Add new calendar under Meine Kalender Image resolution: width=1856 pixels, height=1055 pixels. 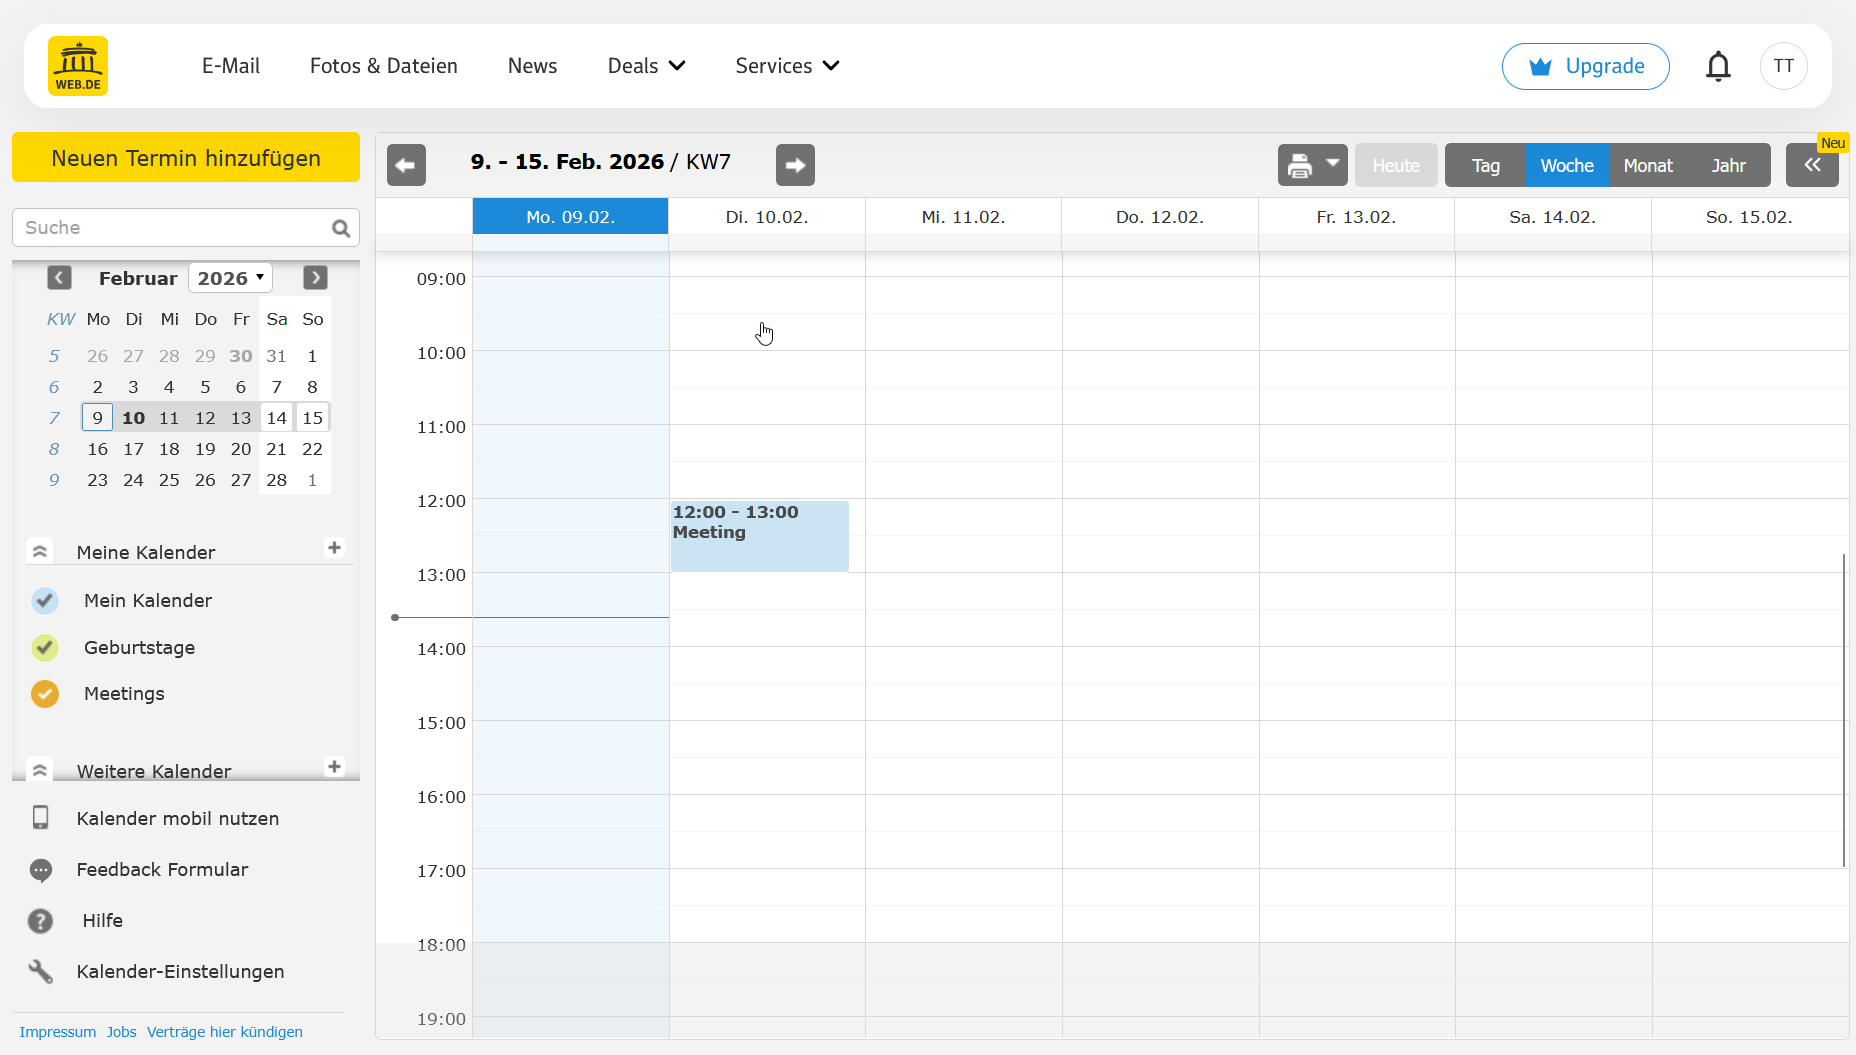point(334,548)
